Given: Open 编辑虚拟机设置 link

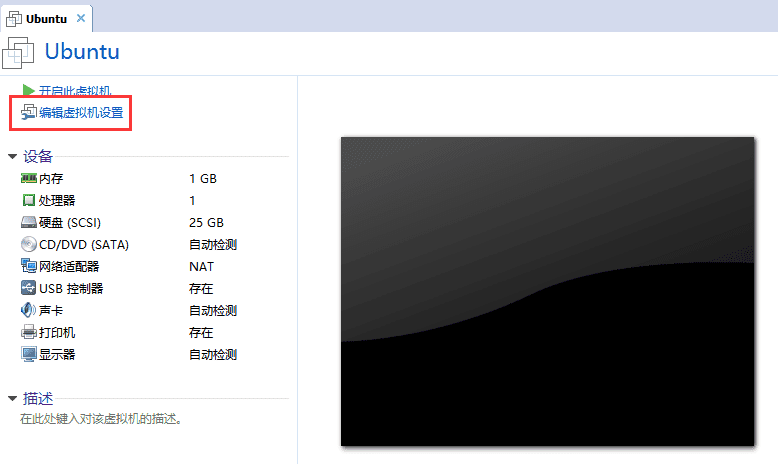Looking at the screenshot, I should (81, 113).
